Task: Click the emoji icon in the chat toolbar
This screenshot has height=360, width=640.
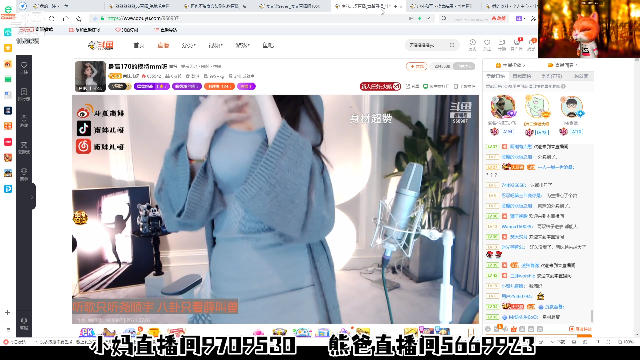Action: 488,329
